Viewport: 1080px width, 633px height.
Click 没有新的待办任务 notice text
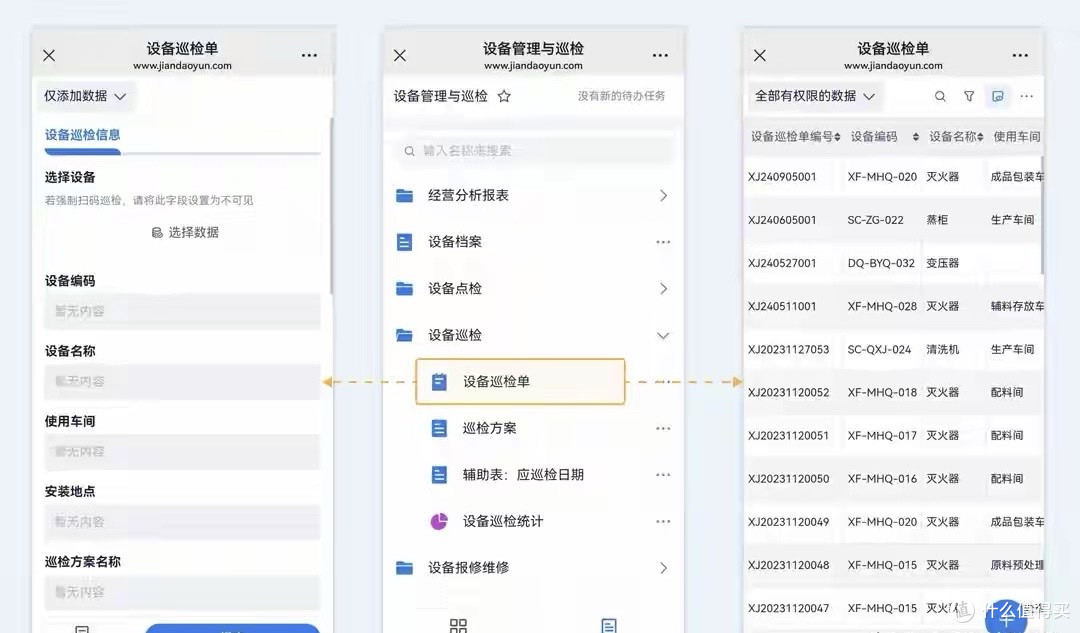[x=621, y=96]
